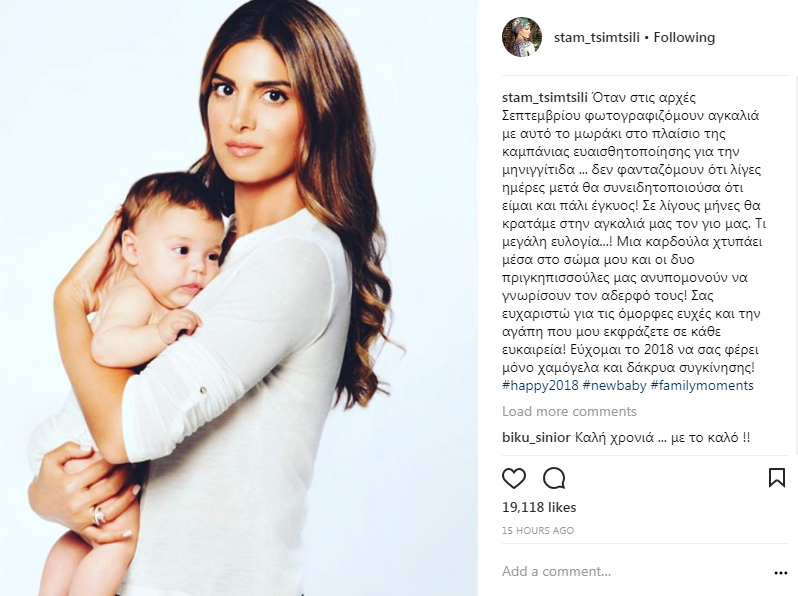Open the 15 HOURS AGO timestamp link
798x596 pixels.
point(537,530)
